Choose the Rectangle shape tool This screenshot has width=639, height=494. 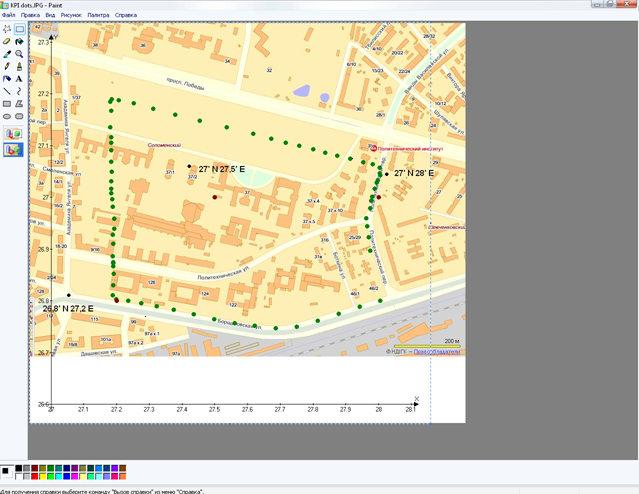tap(7, 104)
